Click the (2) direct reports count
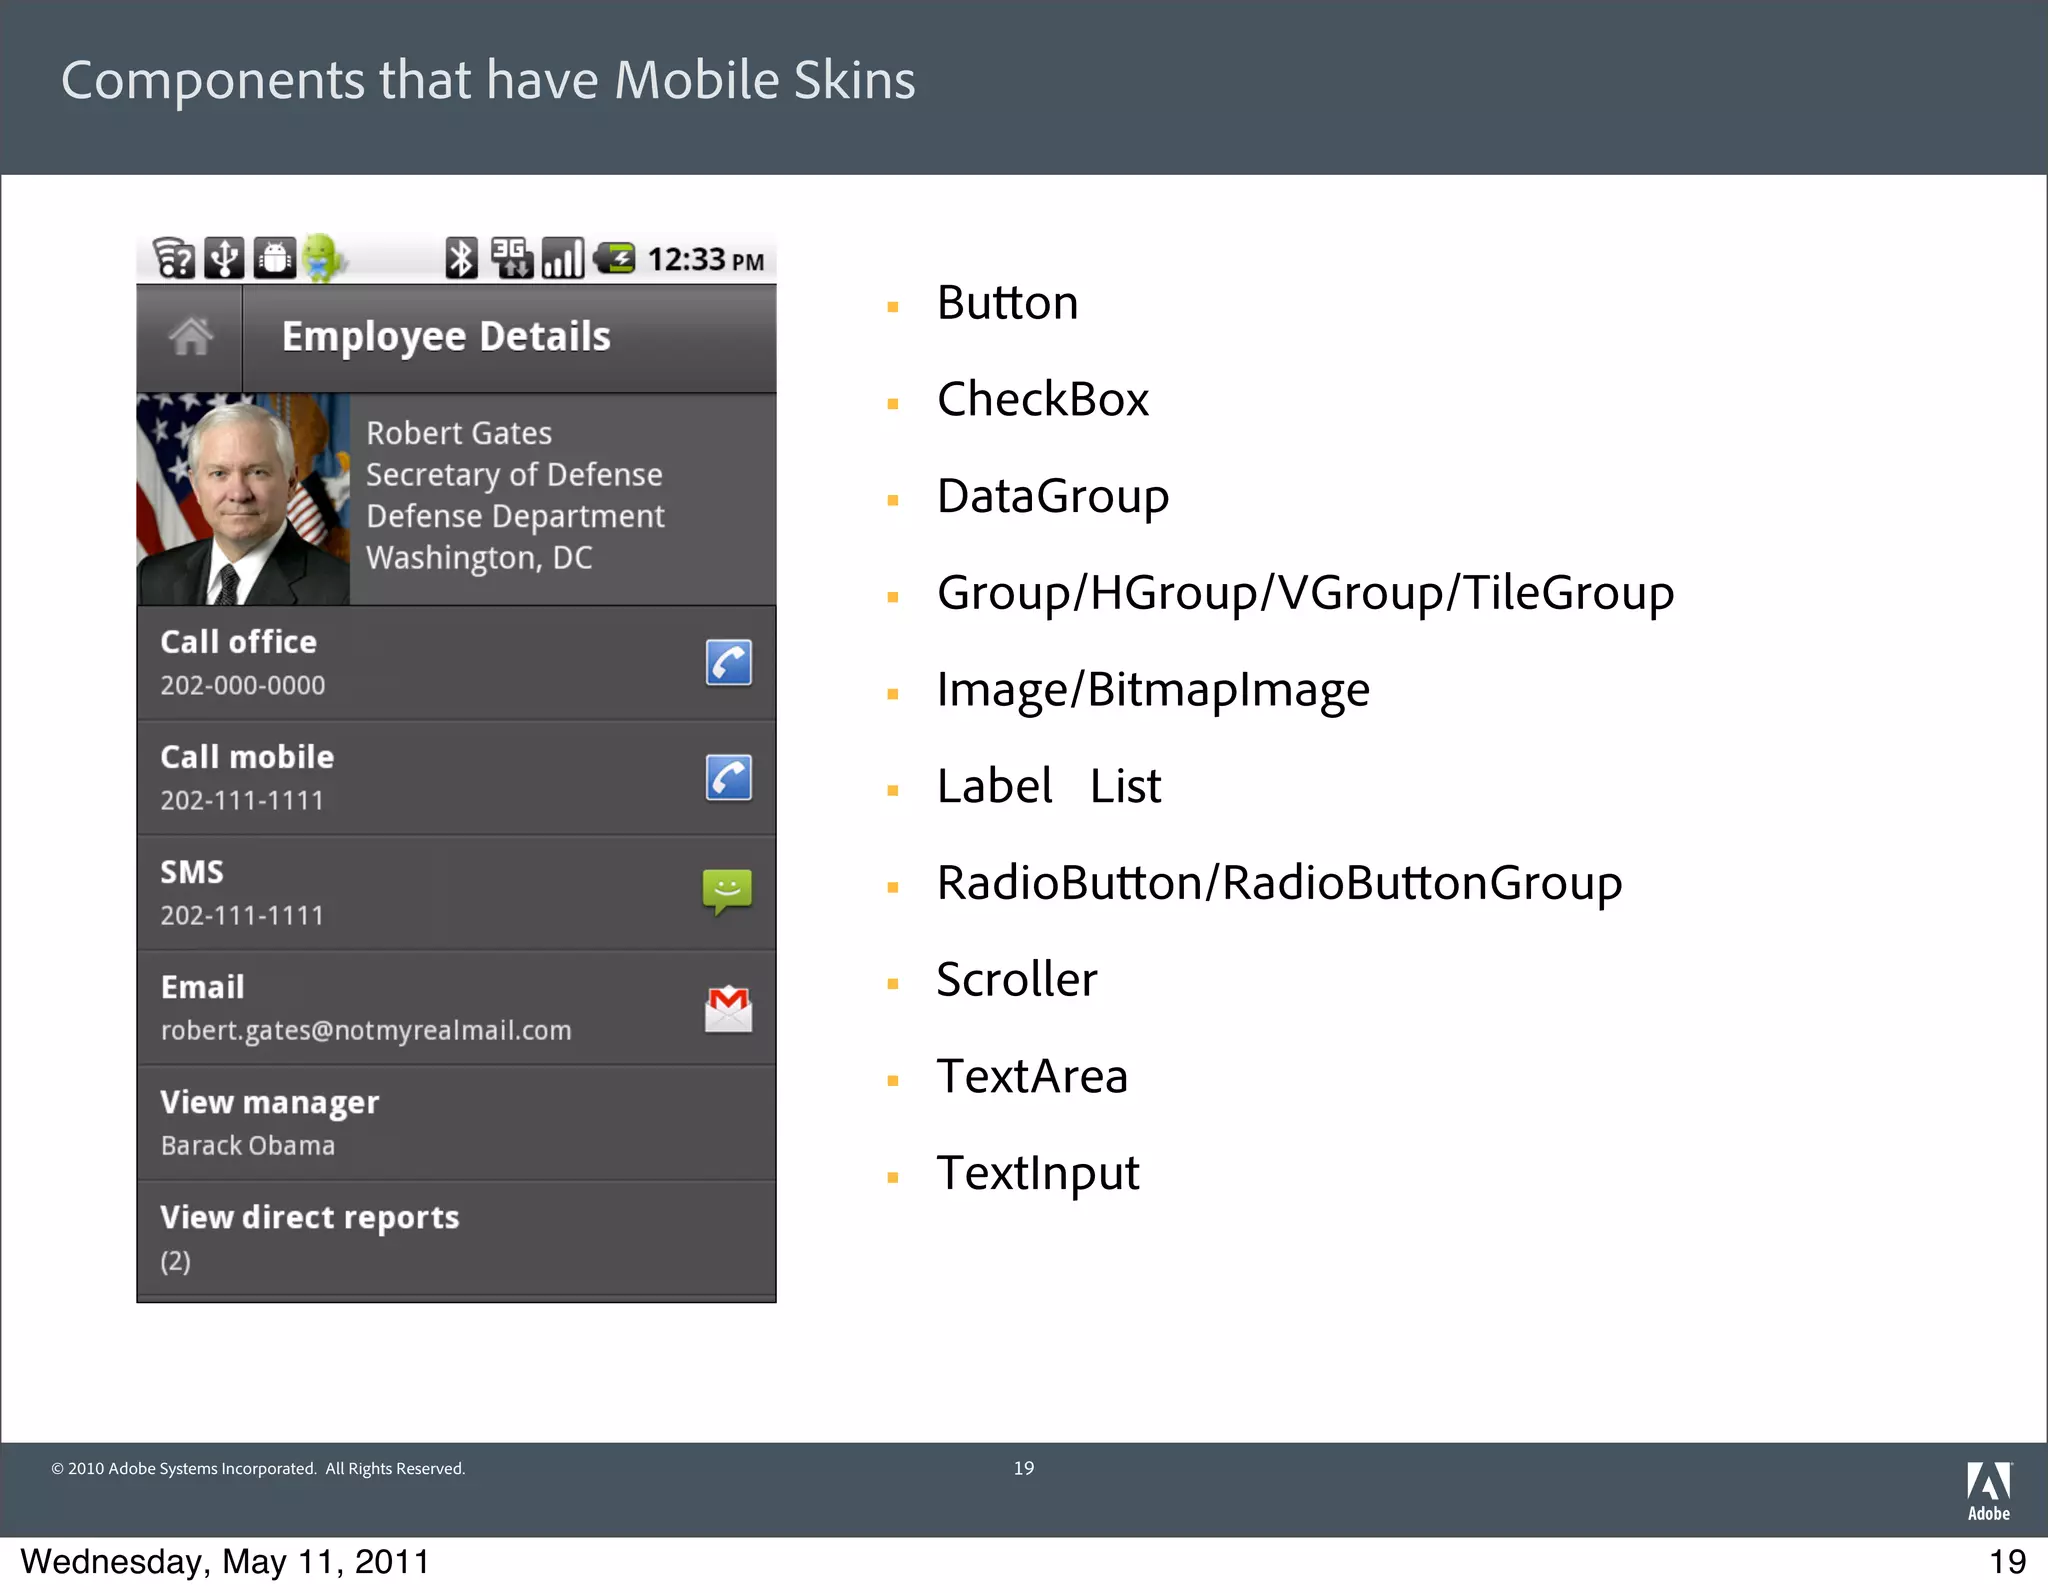 [176, 1261]
